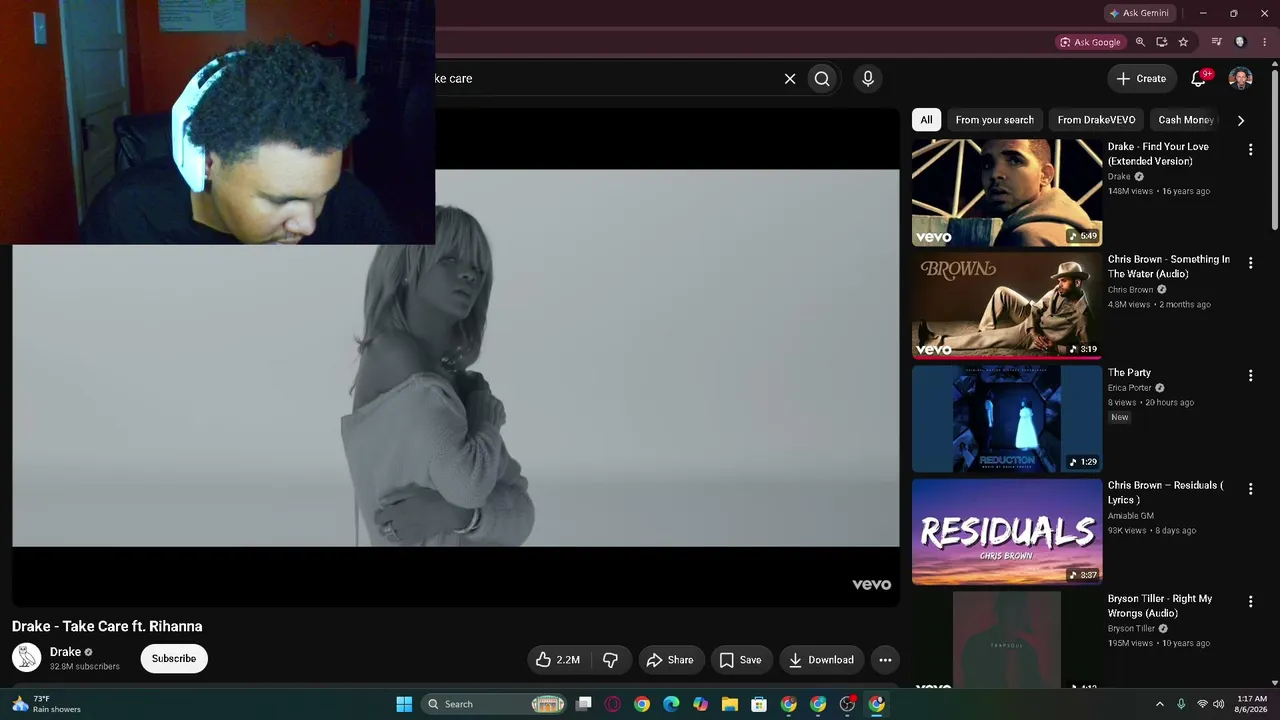
Task: Click the Take Care video player
Action: tap(456, 358)
